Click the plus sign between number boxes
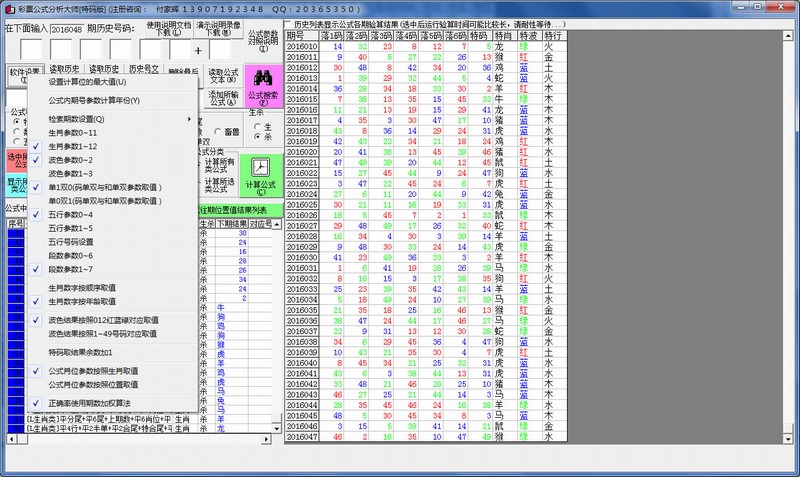The width and height of the screenshot is (800, 477). pos(198,50)
